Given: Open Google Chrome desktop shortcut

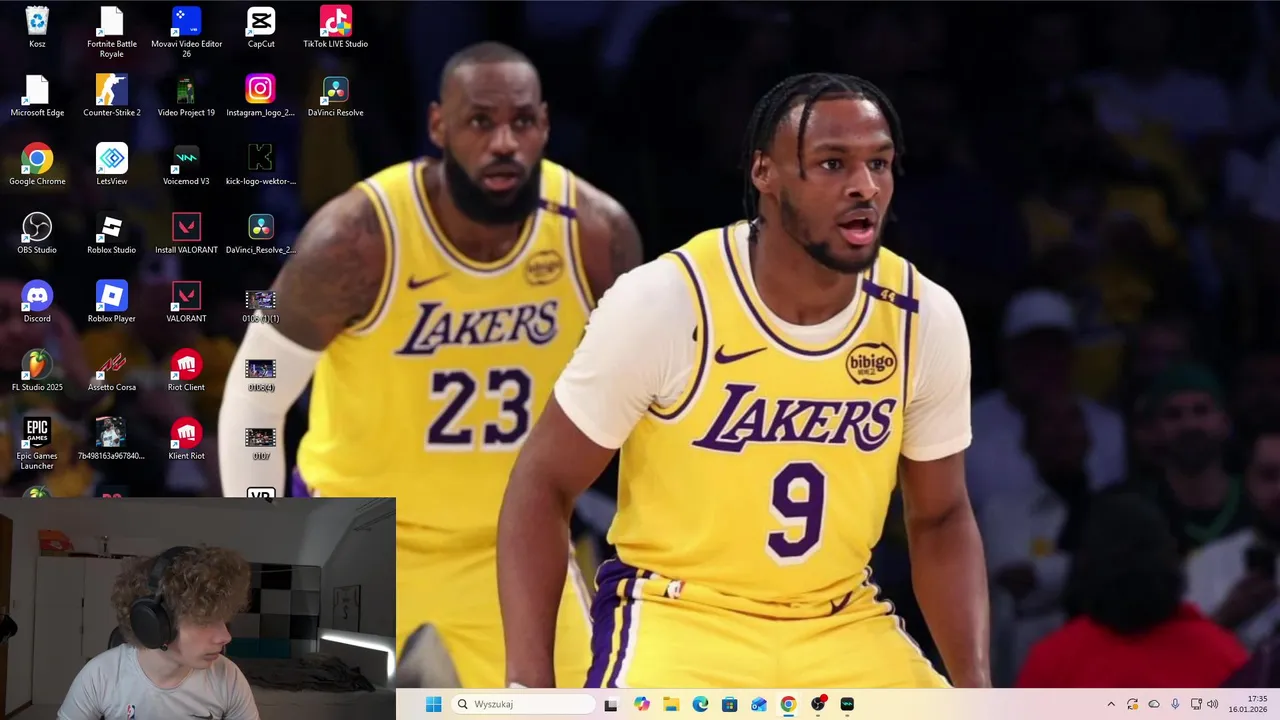Looking at the screenshot, I should click(x=37, y=165).
